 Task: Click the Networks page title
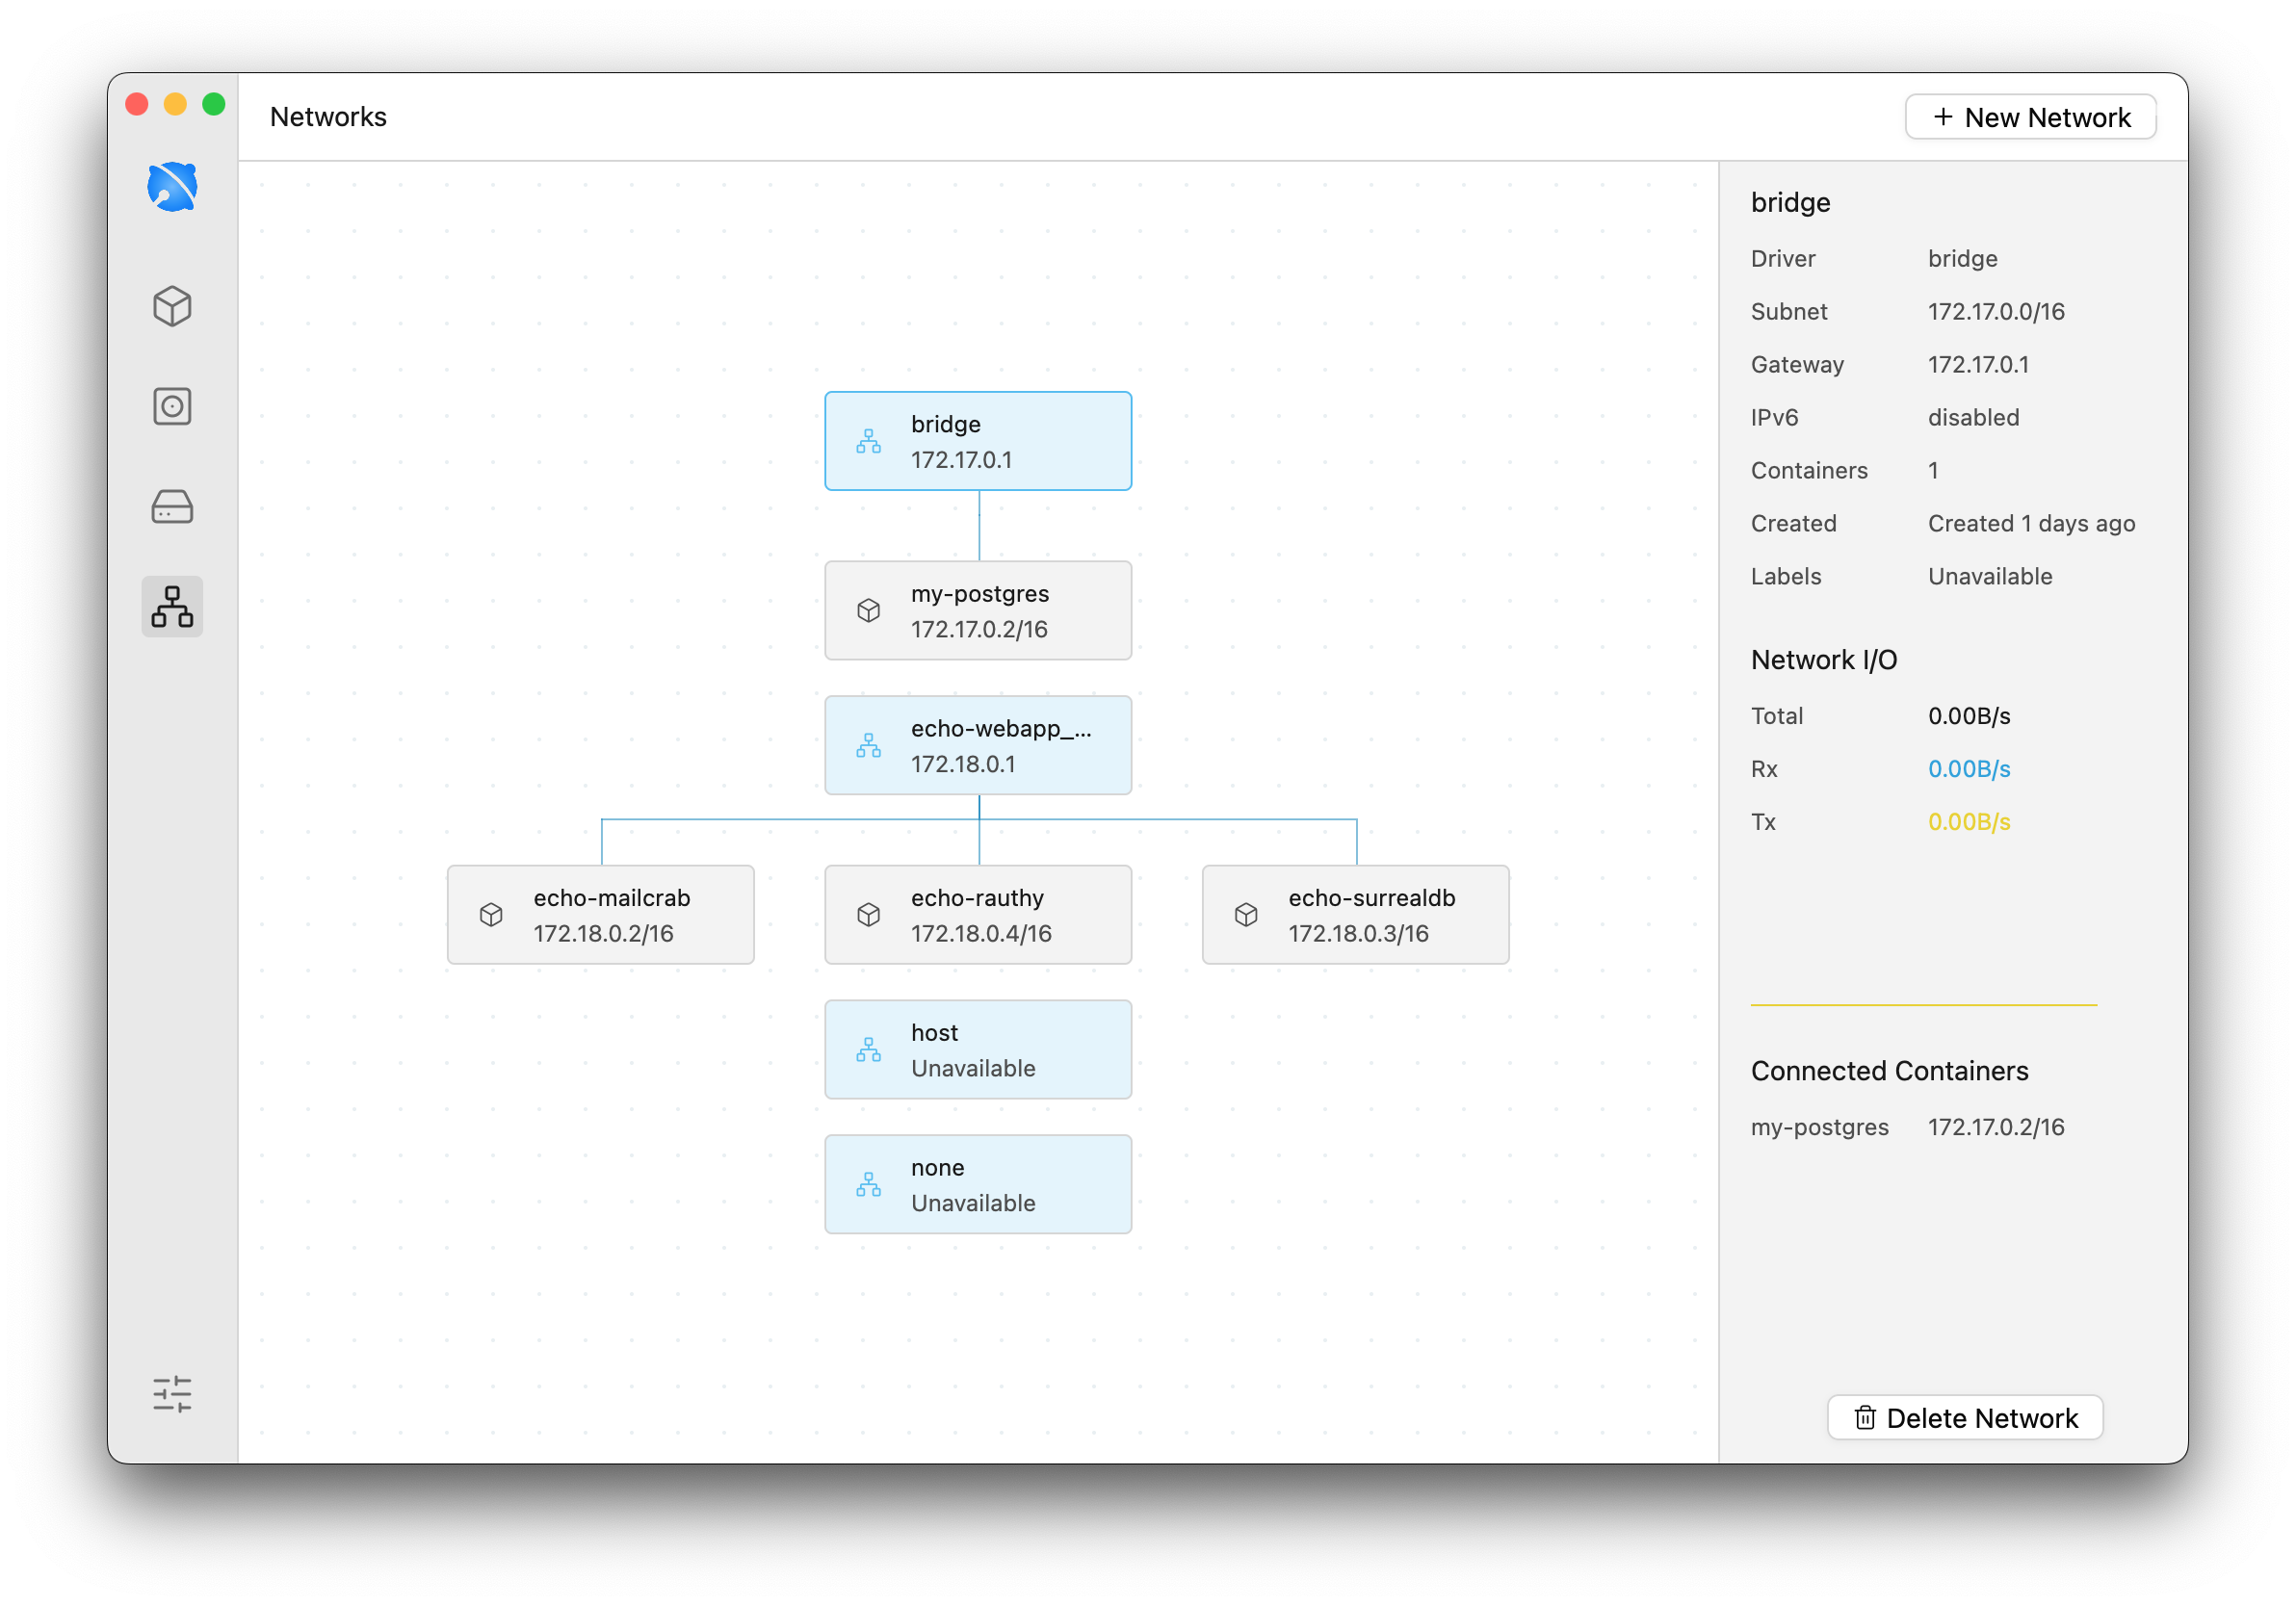328,117
